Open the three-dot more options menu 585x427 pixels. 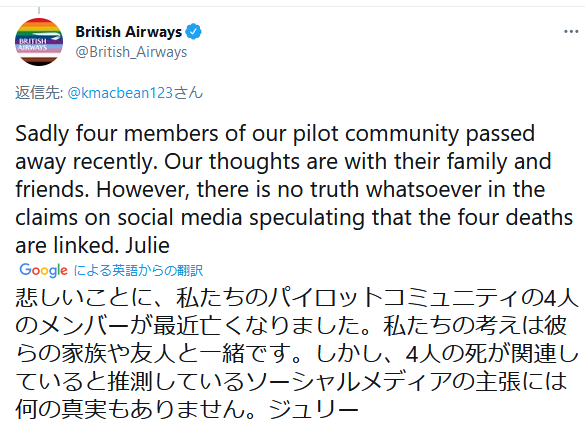(571, 32)
